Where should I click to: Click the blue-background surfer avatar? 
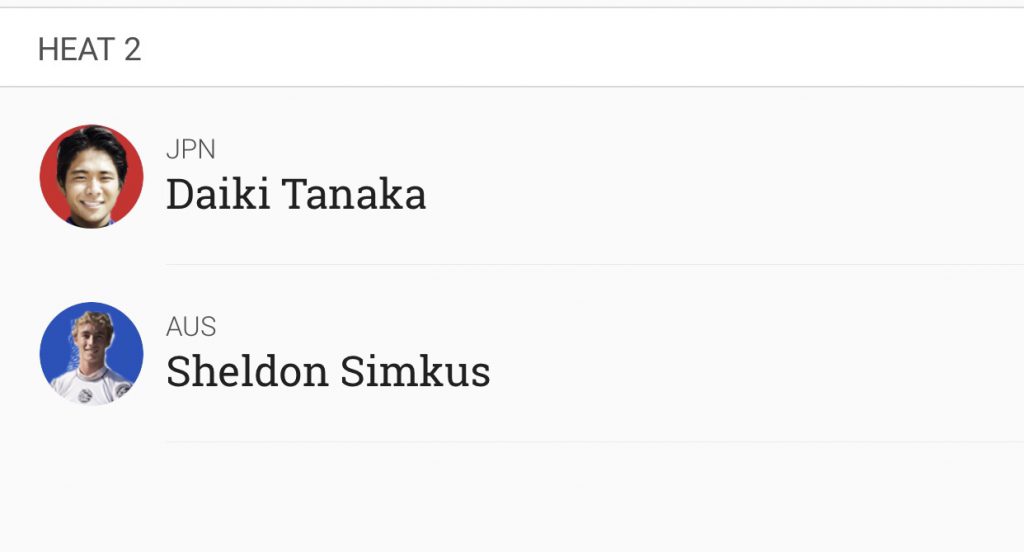click(x=91, y=353)
